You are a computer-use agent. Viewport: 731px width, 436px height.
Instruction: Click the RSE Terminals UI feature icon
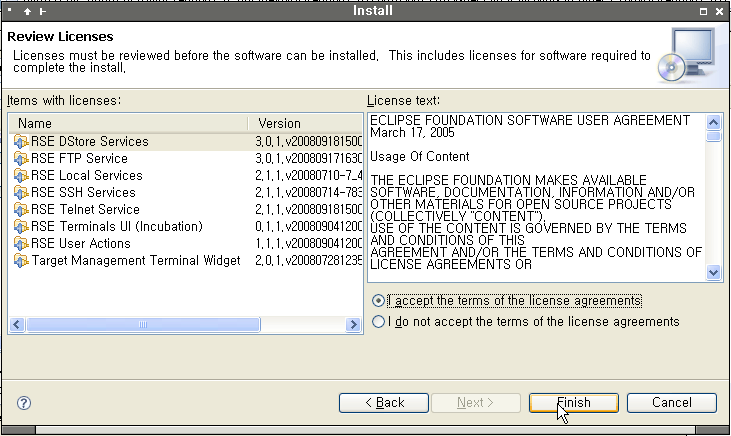(21, 227)
